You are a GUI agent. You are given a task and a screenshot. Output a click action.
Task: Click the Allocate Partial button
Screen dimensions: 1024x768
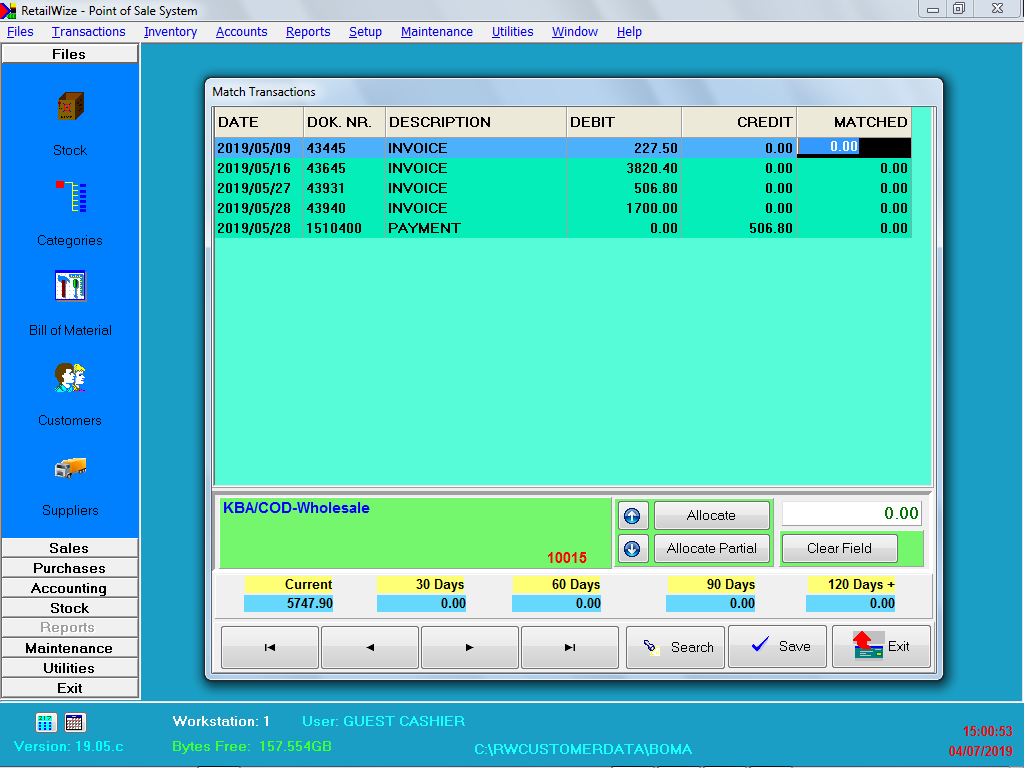point(711,548)
